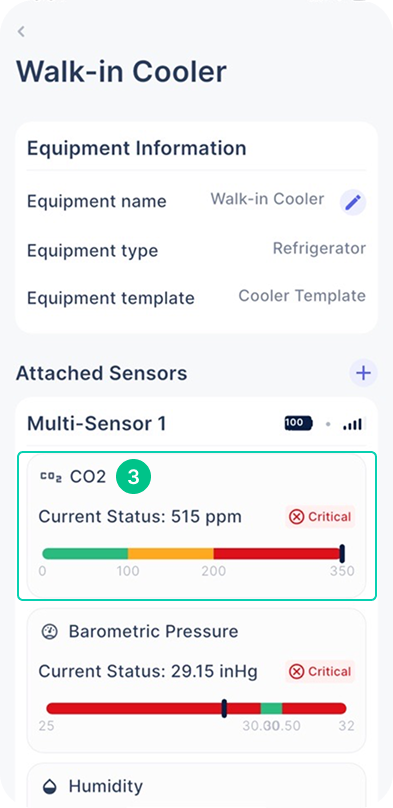Screen dimensions: 393x808
Task: Select the Refrigerator equipment type value
Action: pos(319,248)
